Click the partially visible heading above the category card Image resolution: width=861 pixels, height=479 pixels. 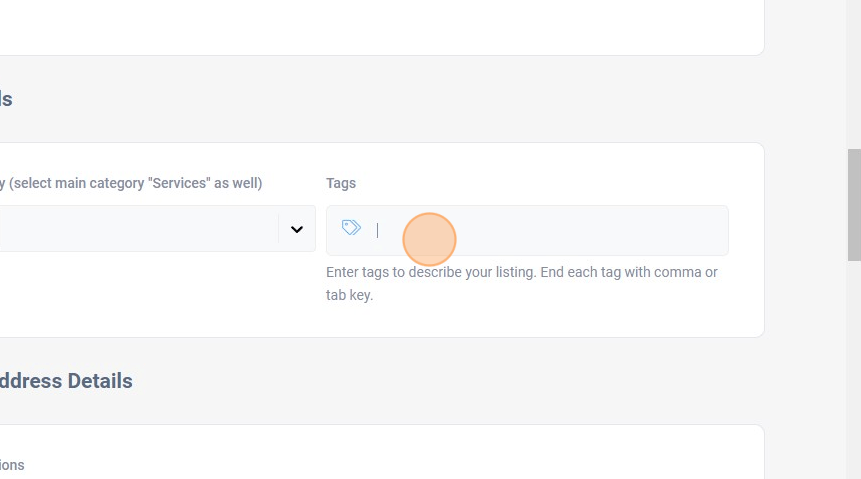tap(6, 99)
